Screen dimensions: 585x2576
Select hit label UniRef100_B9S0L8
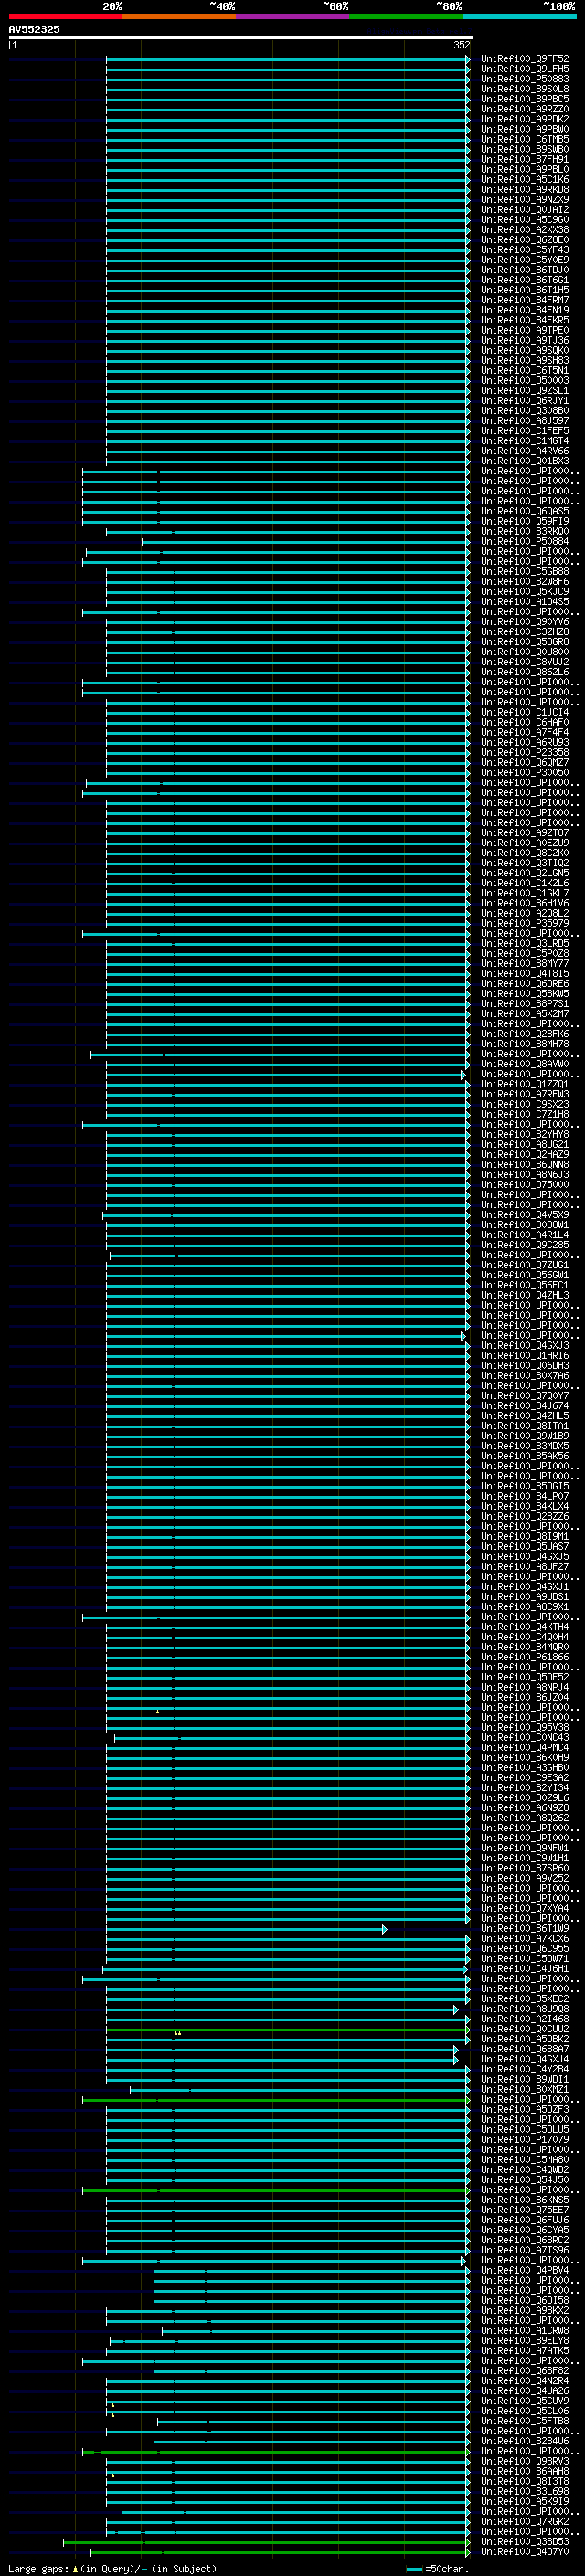[525, 89]
